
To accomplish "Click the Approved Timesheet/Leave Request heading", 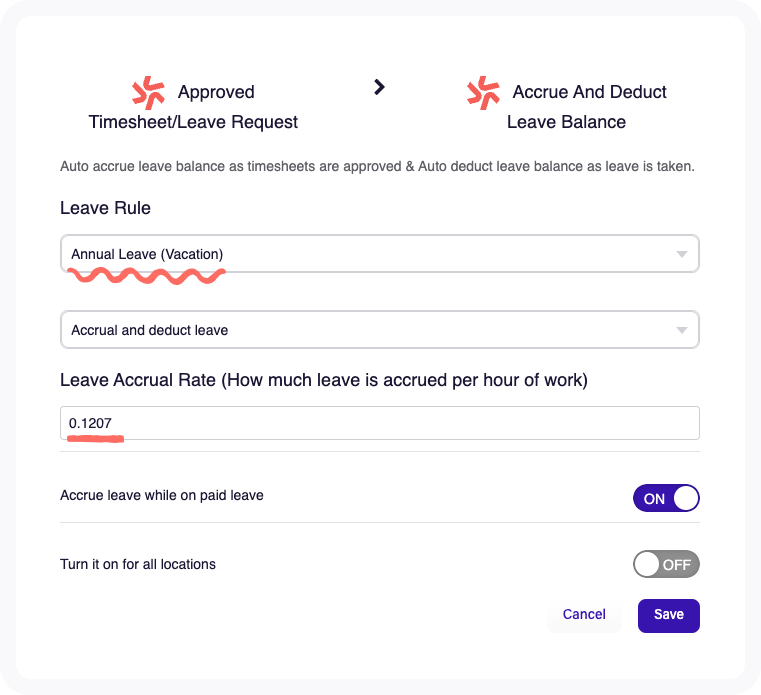I will pyautogui.click(x=193, y=107).
